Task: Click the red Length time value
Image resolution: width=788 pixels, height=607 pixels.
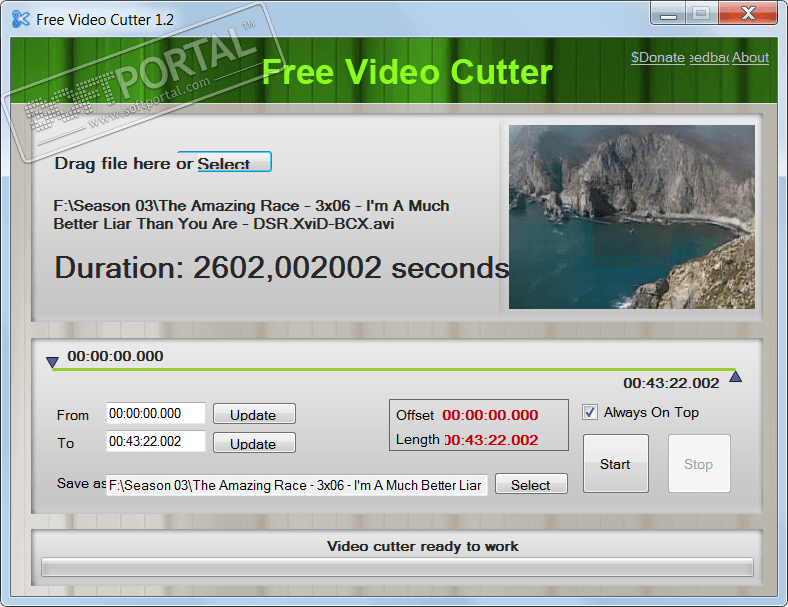Action: click(491, 440)
